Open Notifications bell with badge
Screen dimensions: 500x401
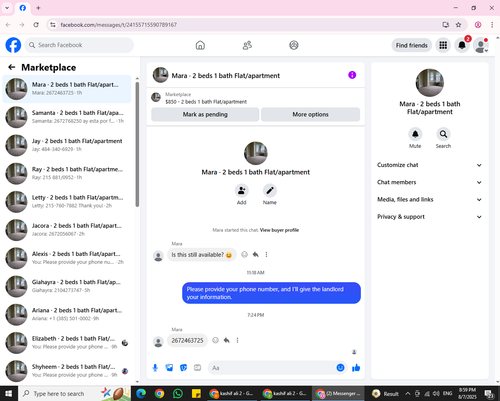[x=462, y=45]
